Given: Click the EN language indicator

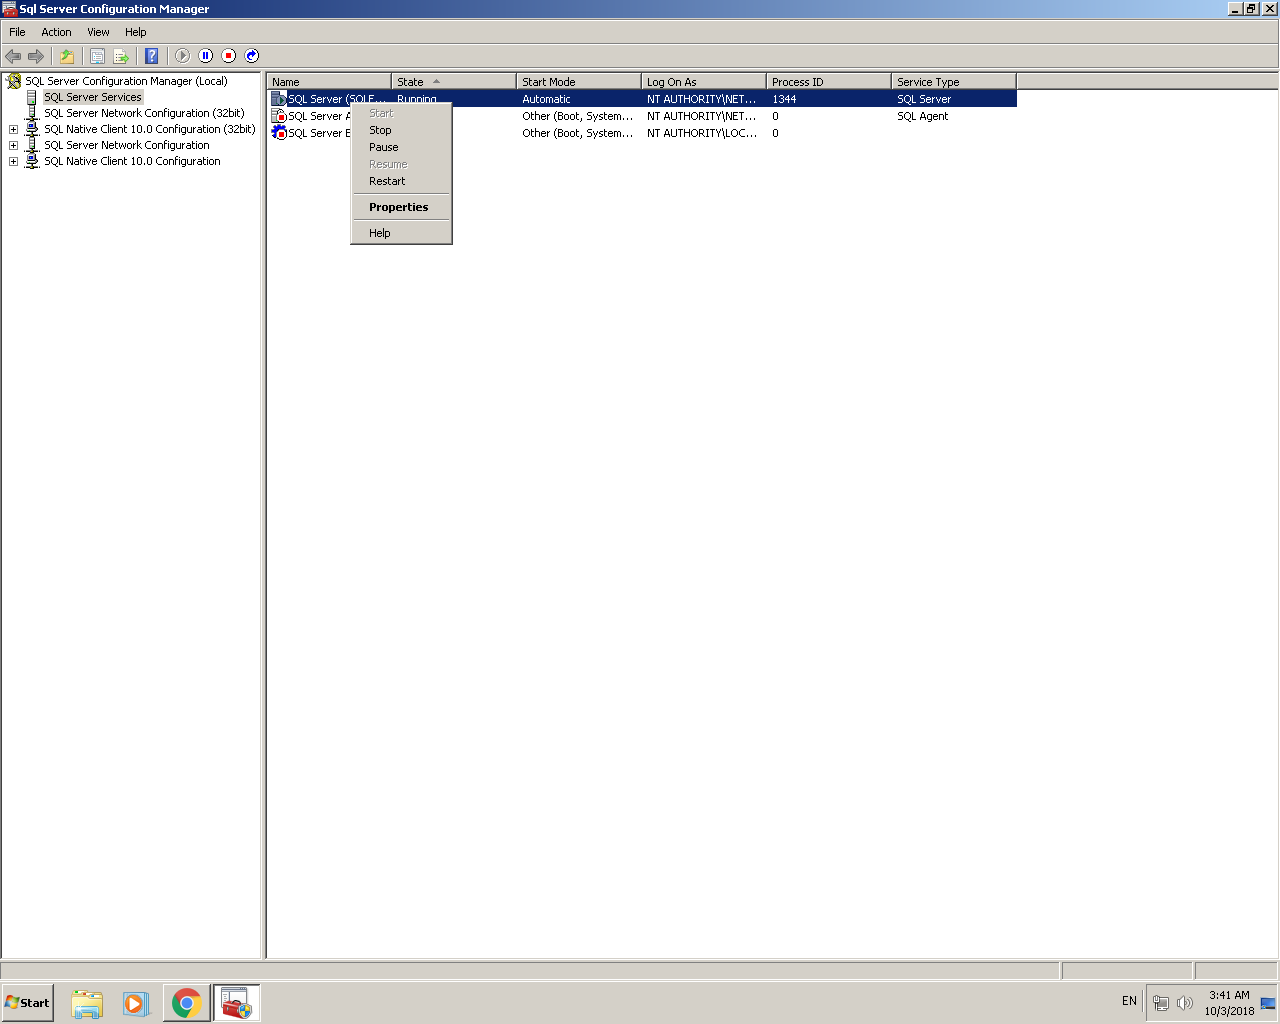Looking at the screenshot, I should tap(1129, 1001).
